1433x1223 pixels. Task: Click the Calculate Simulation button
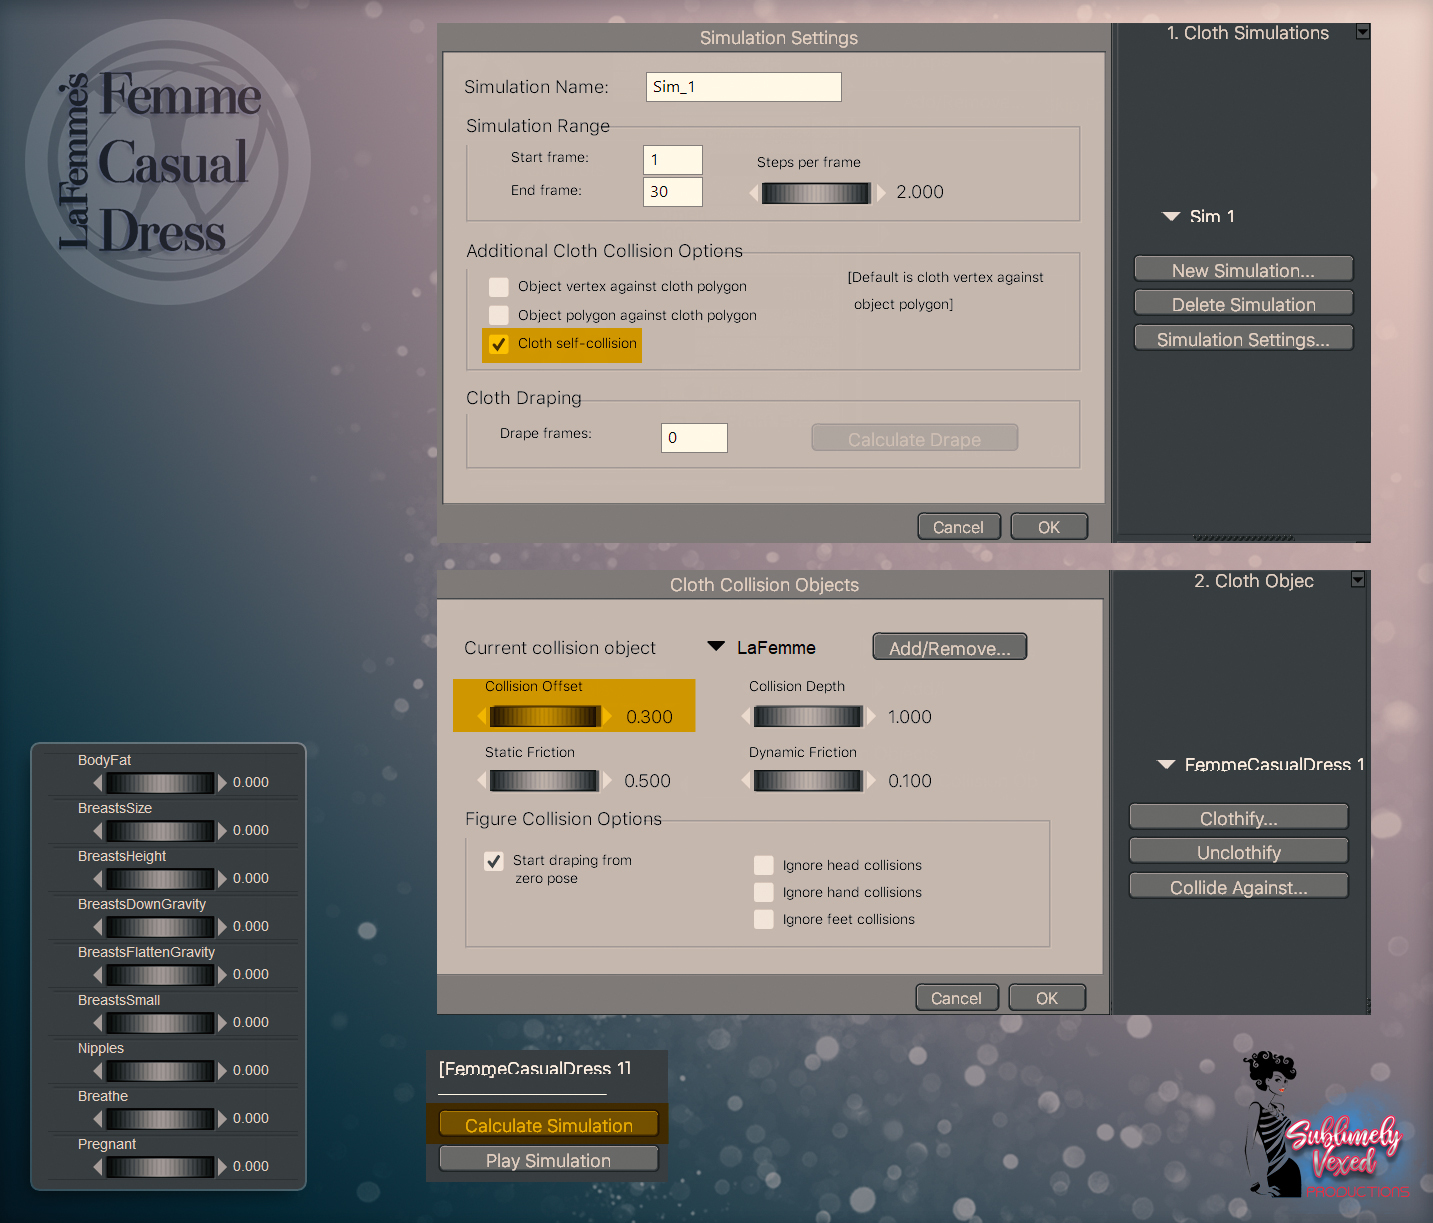coord(548,1125)
